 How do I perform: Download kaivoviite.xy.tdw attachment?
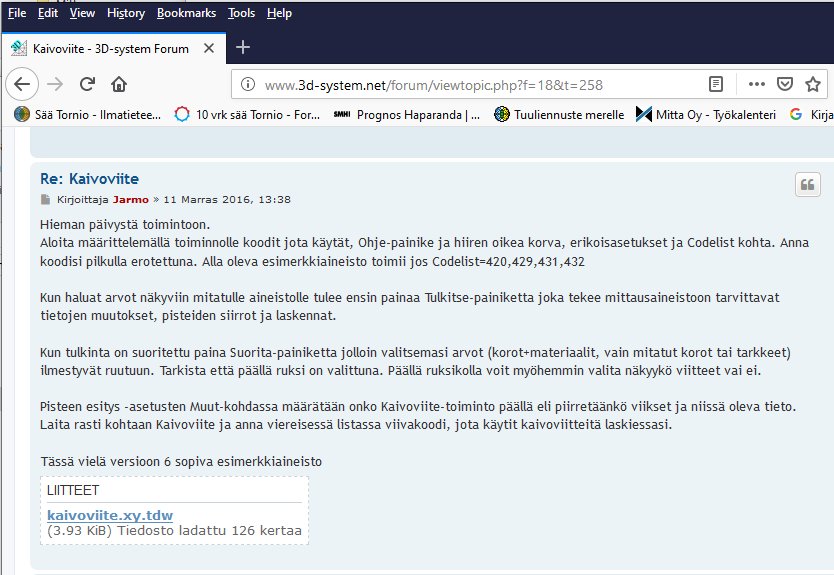109,515
